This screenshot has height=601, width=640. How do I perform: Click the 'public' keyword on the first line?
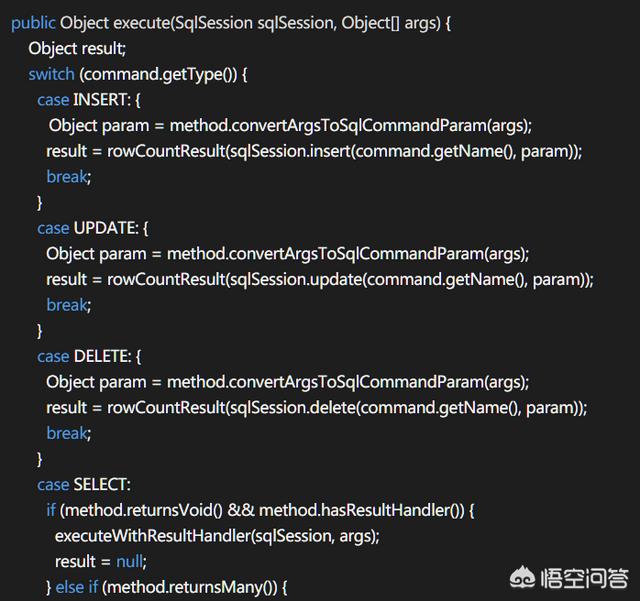(33, 23)
